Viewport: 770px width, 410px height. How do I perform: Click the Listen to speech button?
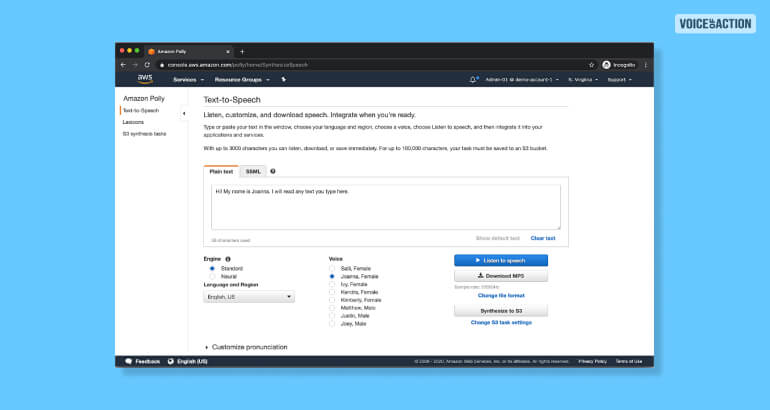(501, 260)
